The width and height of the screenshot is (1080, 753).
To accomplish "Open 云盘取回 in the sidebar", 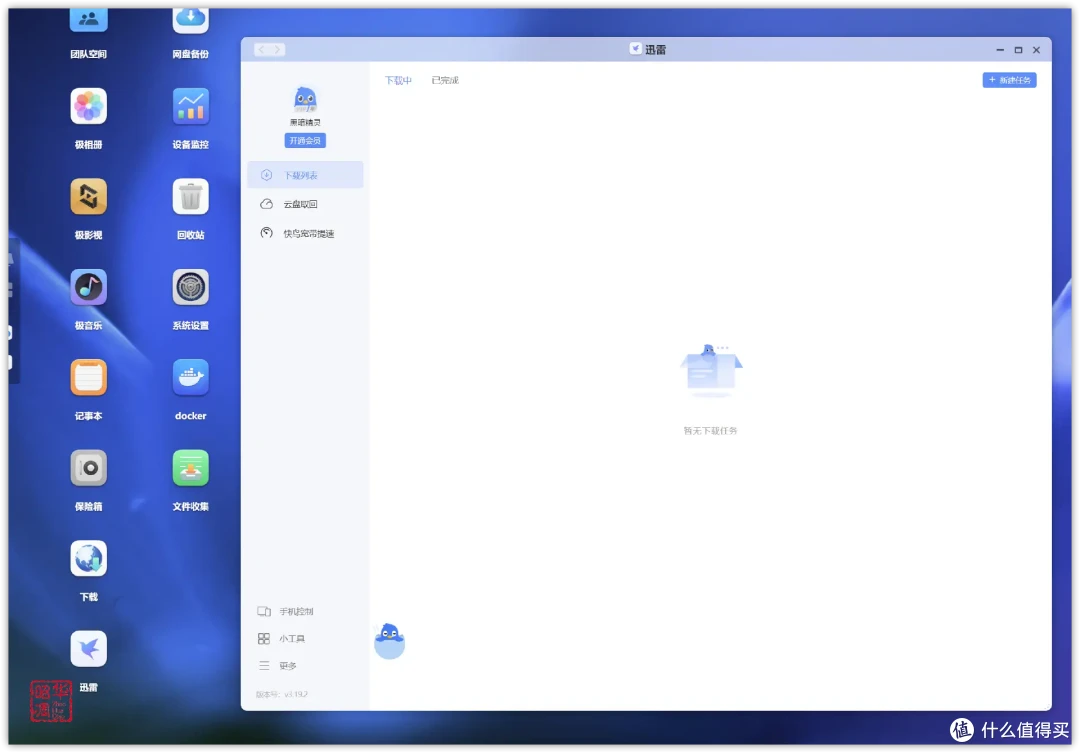I will [x=305, y=204].
